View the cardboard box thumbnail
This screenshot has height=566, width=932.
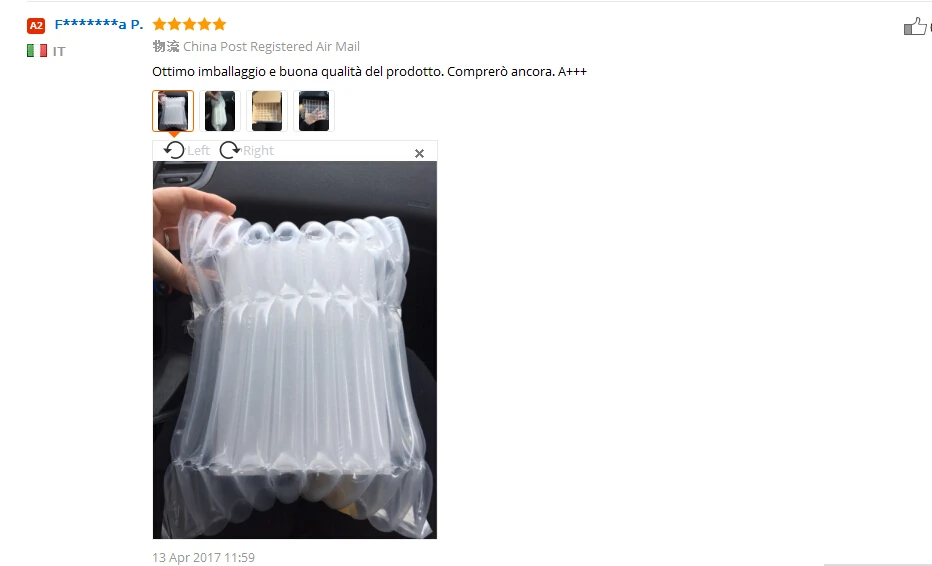tap(267, 111)
